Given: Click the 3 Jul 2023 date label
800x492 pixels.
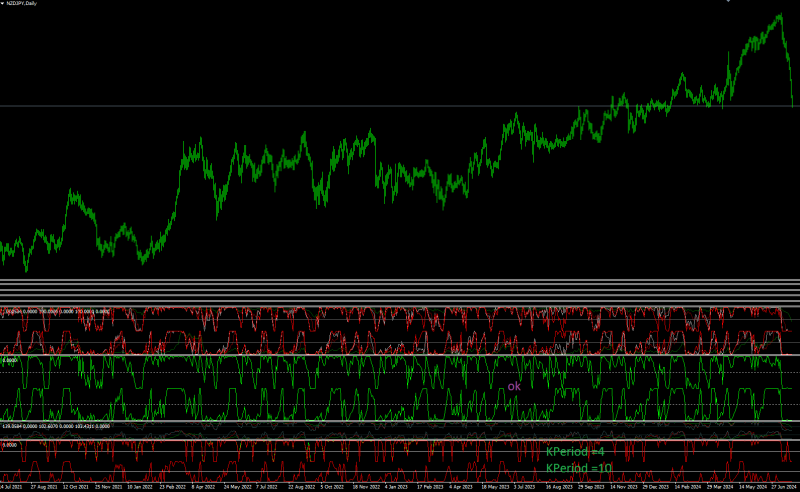Looking at the screenshot, I should pyautogui.click(x=524, y=487).
